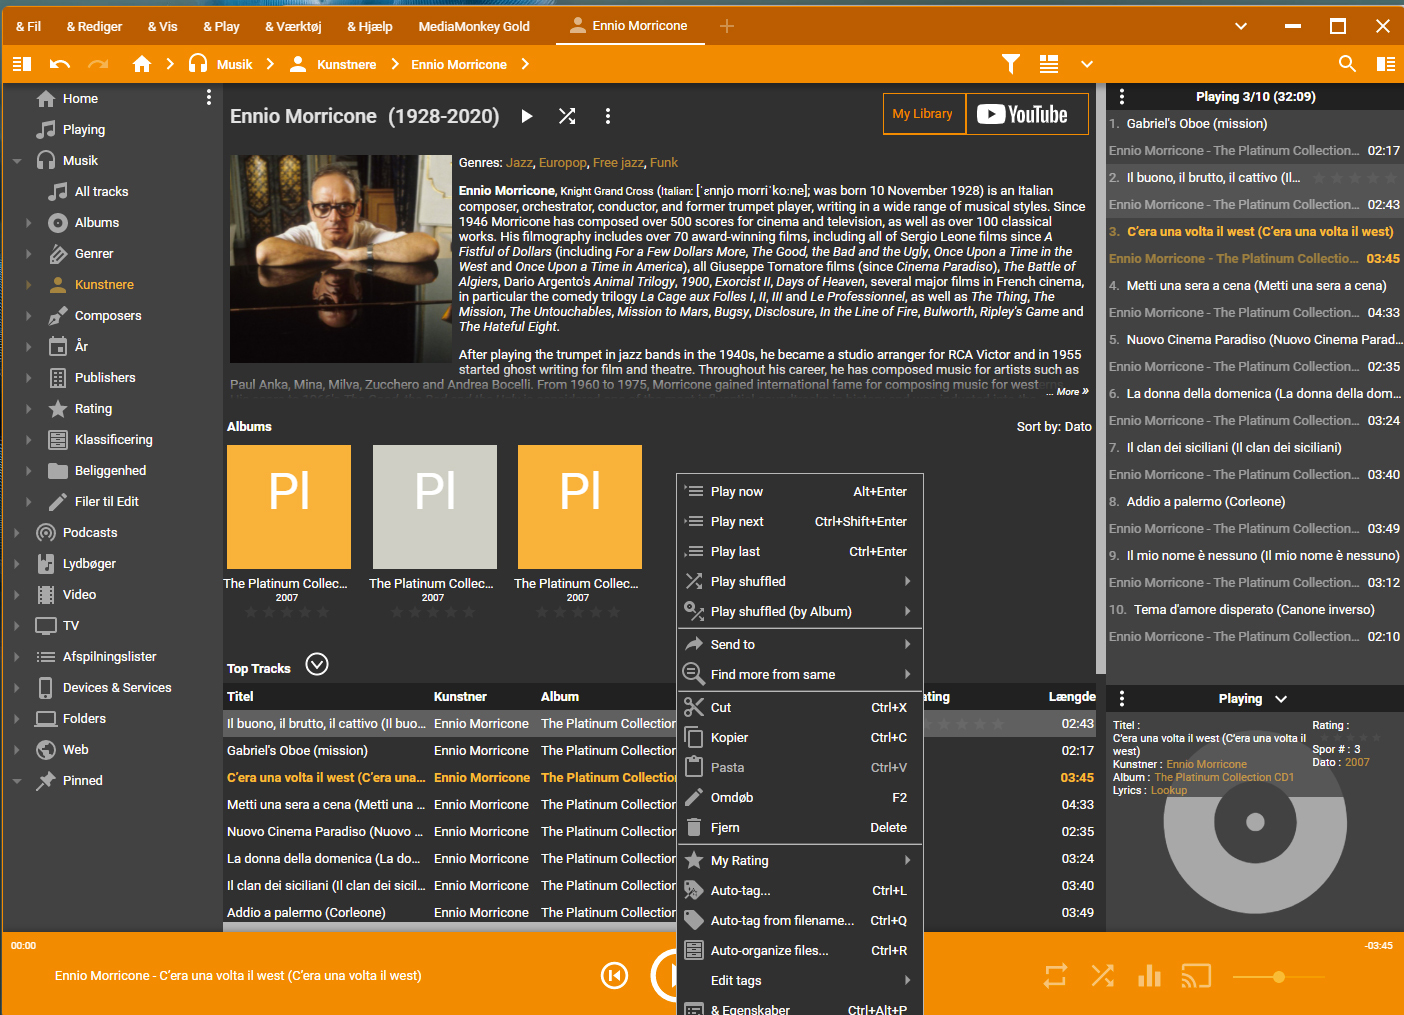The image size is (1404, 1015).
Task: Open the Playing panel dropdown arrow
Action: (x=1281, y=699)
